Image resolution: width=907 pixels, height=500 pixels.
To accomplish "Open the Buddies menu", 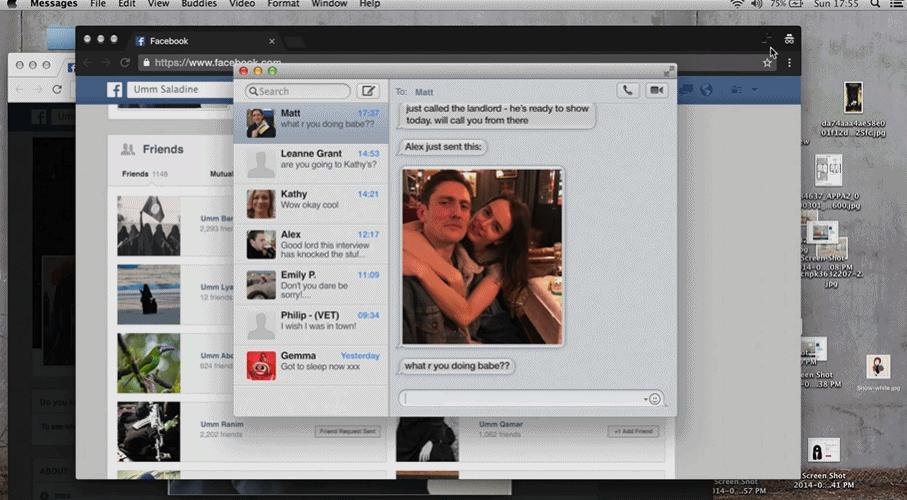I will point(200,4).
